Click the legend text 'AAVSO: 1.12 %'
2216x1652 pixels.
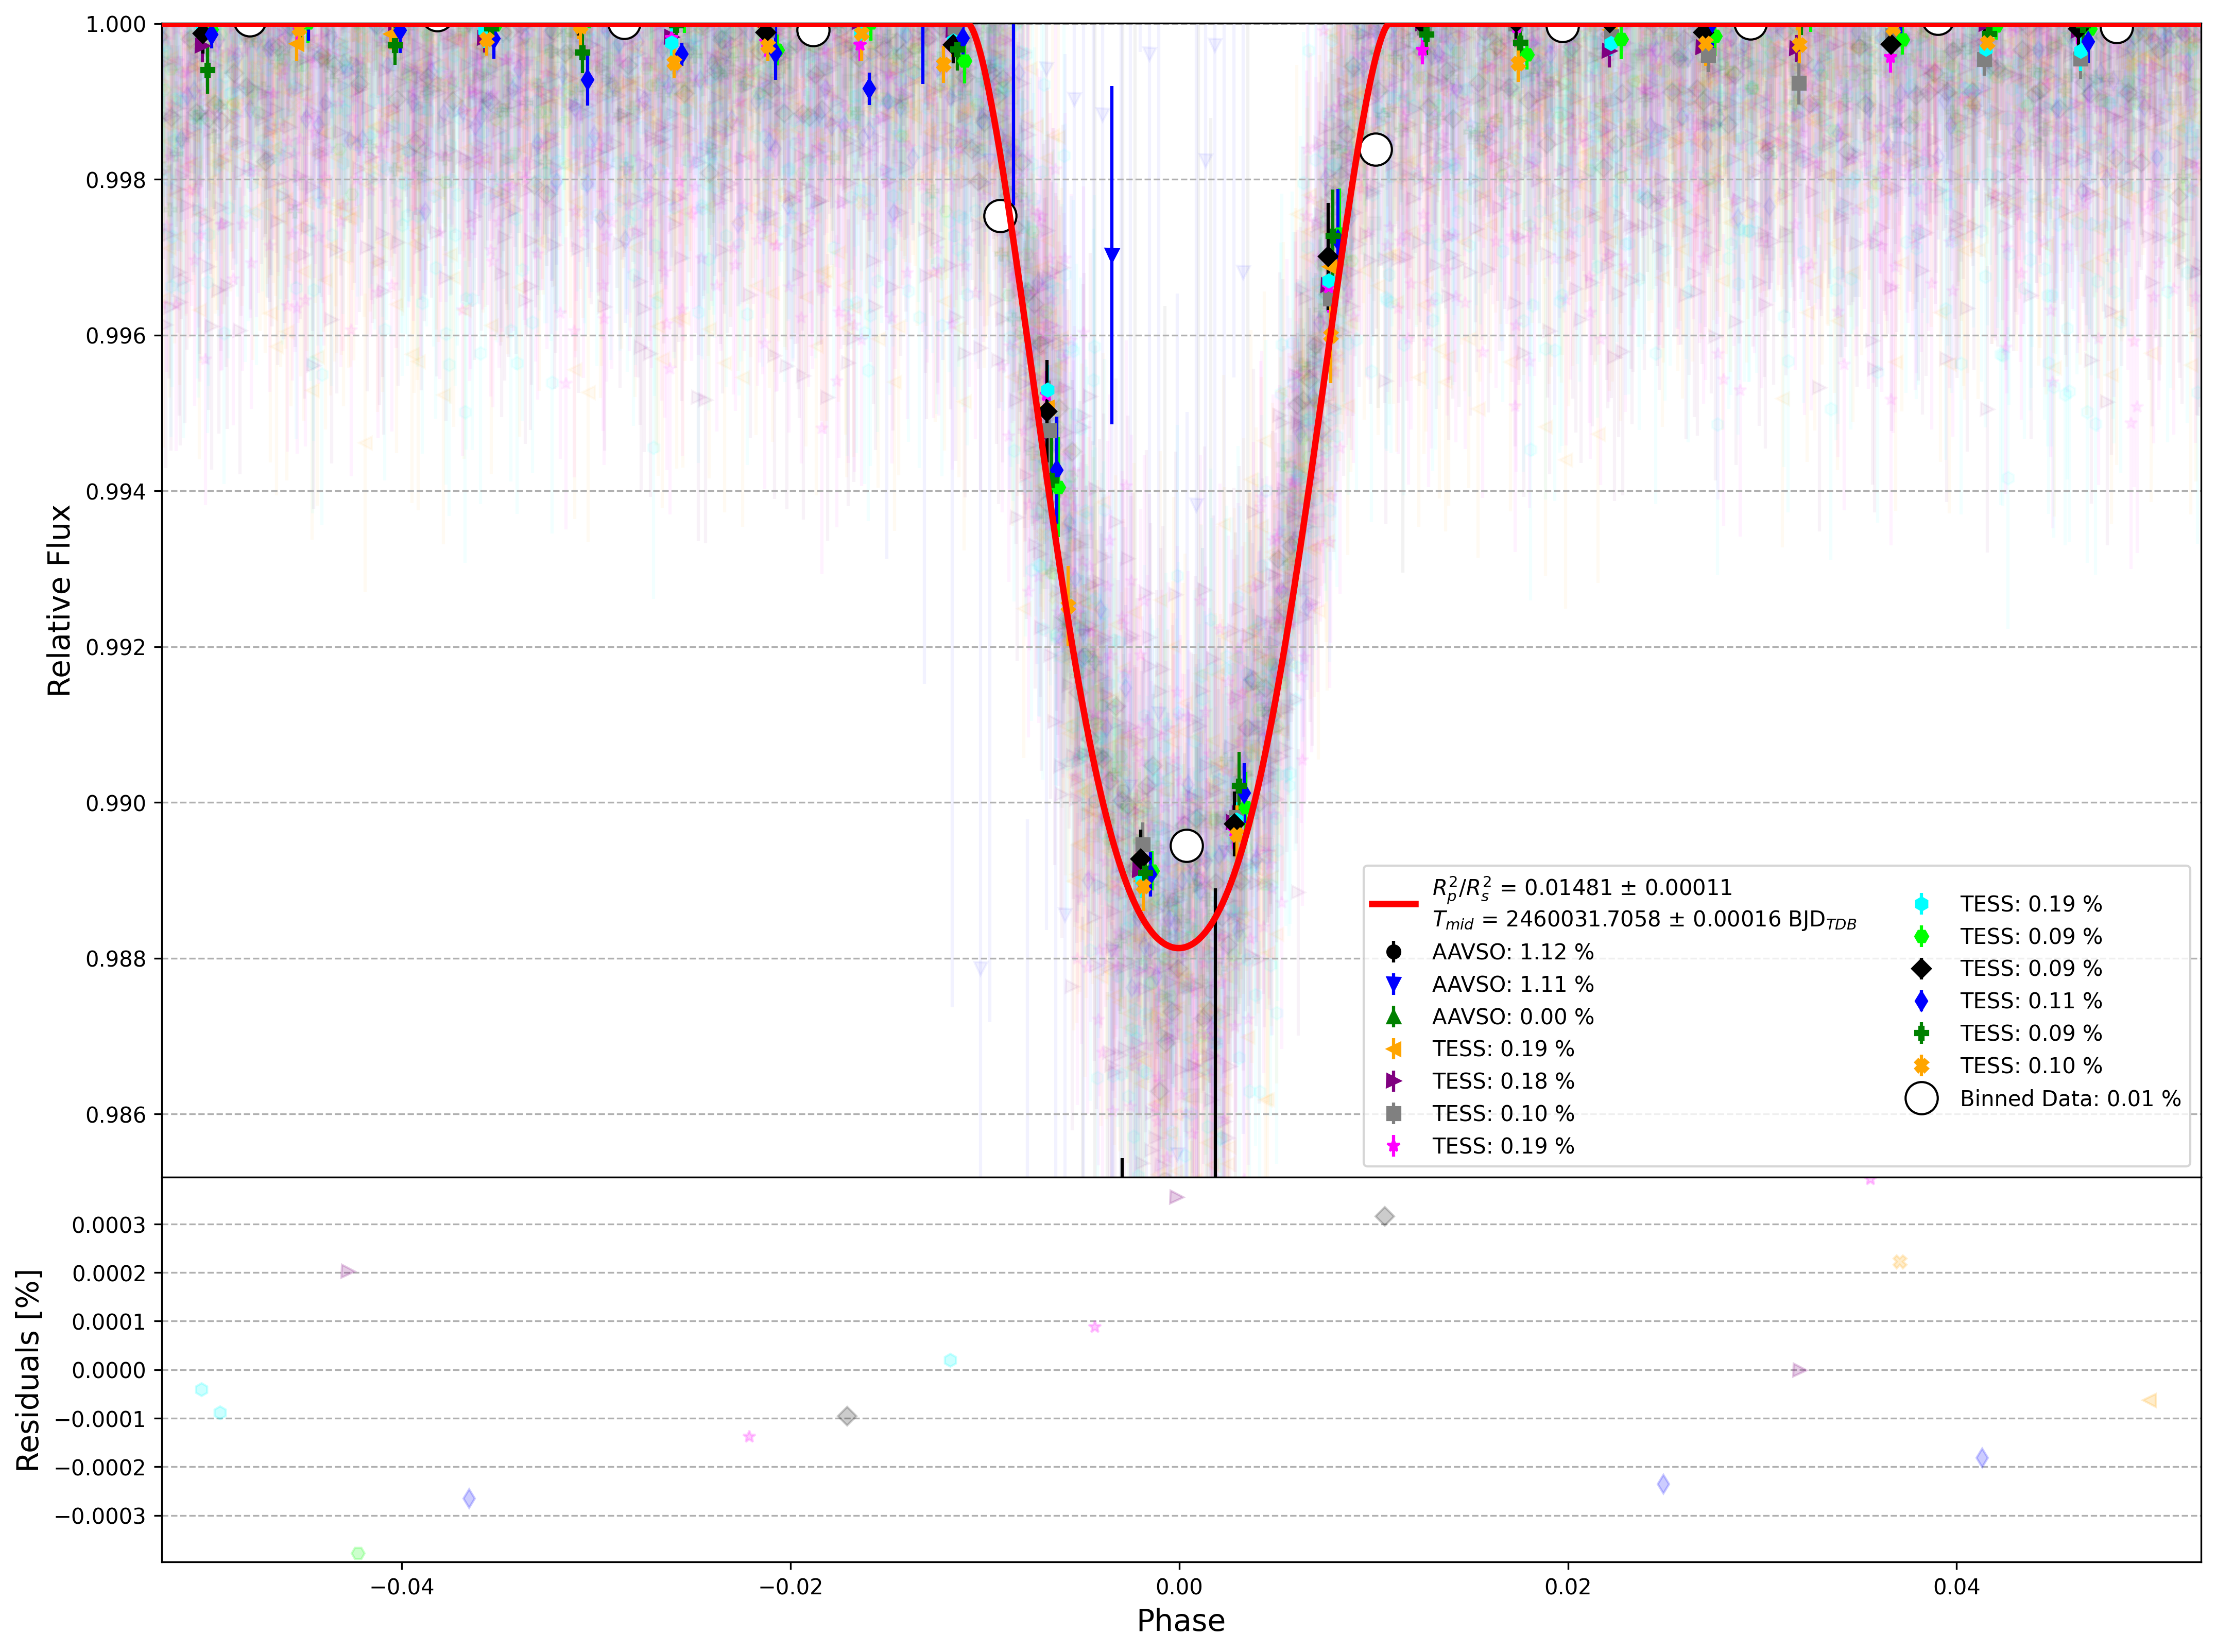click(1513, 952)
